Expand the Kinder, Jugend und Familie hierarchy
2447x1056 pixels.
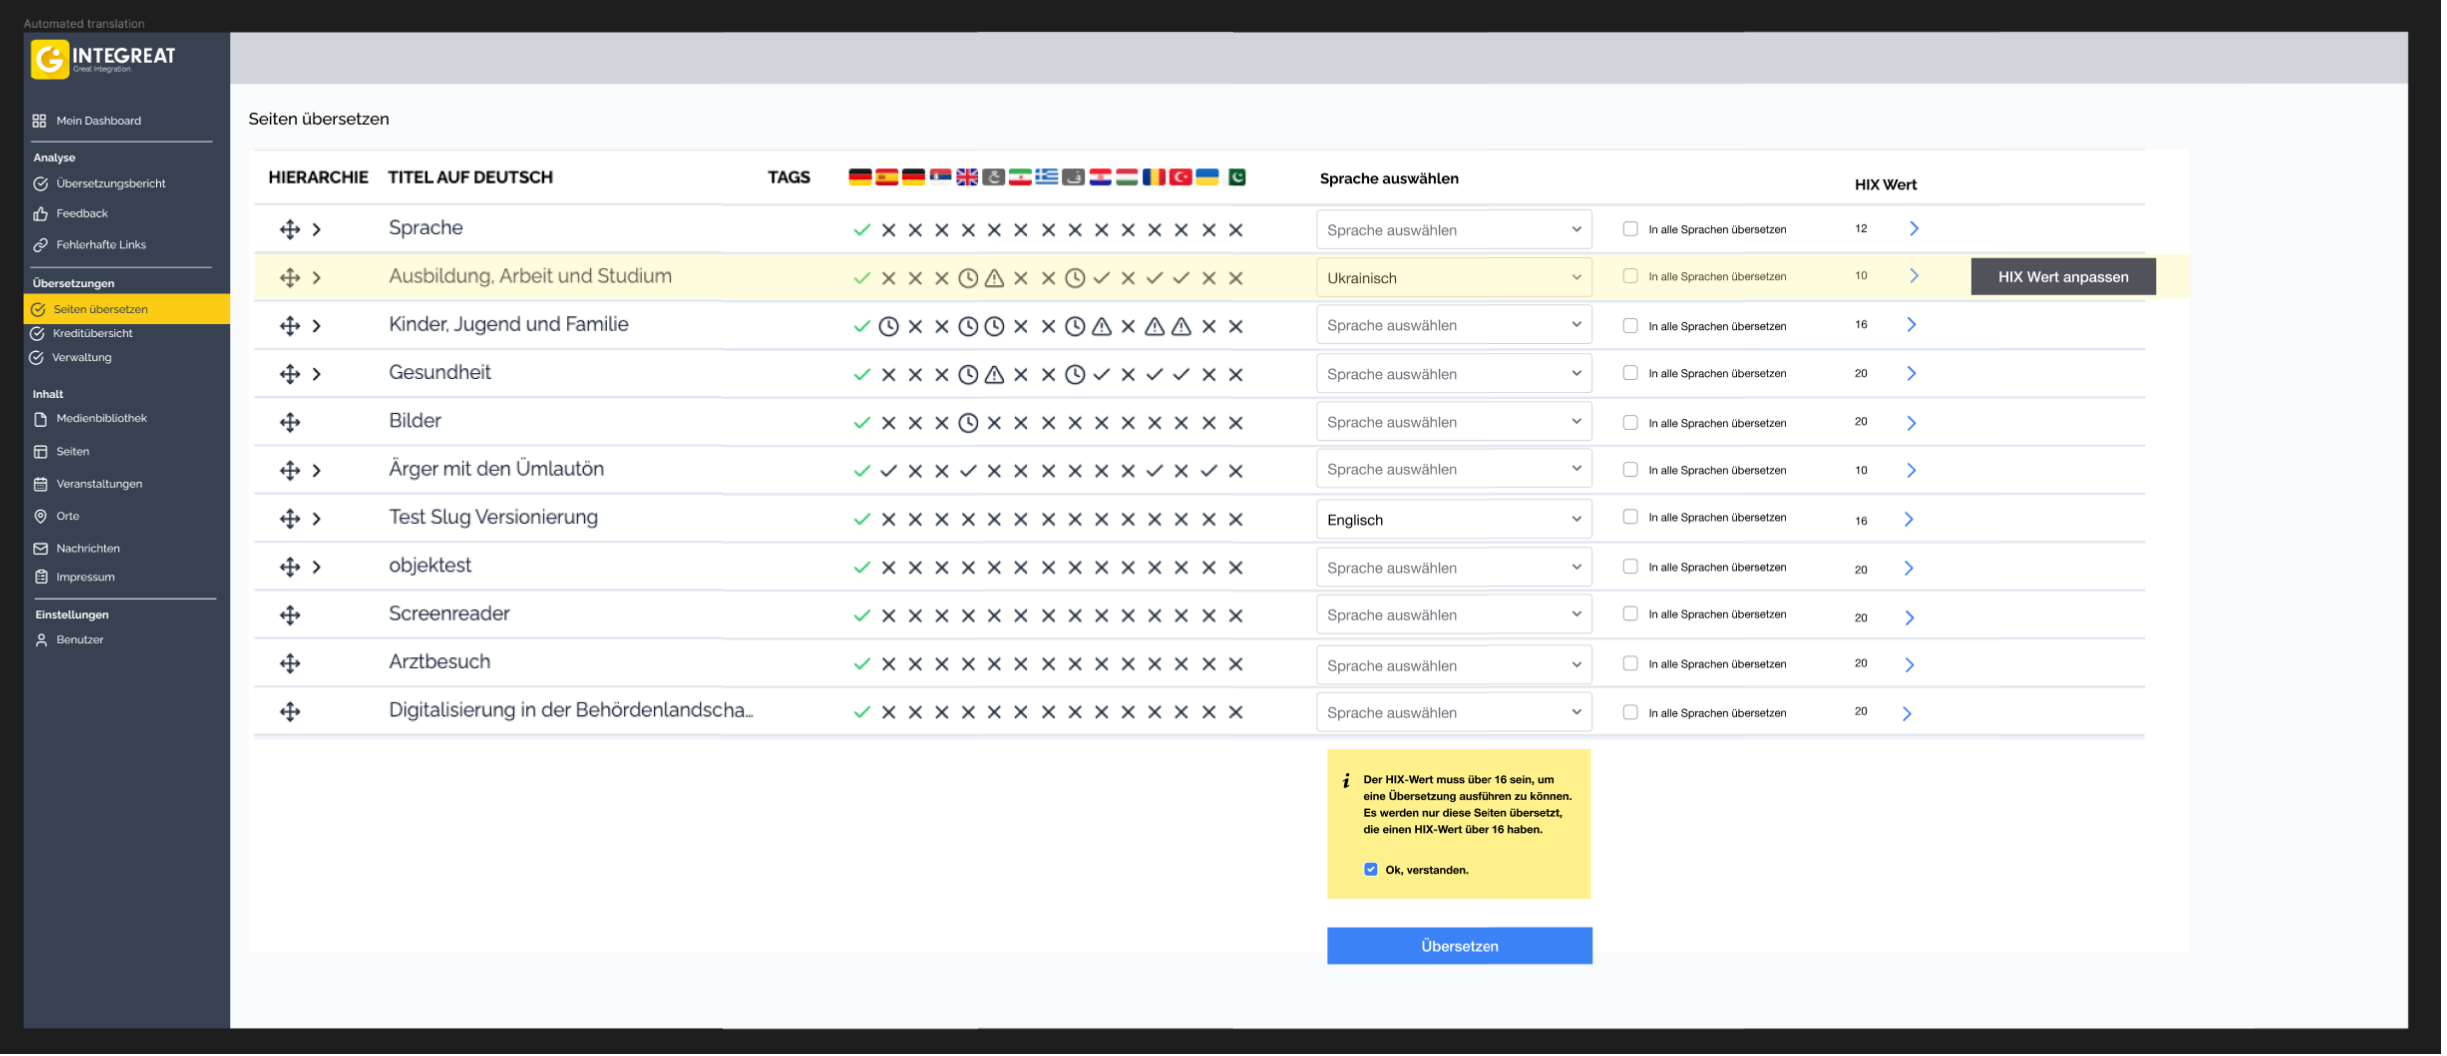pyautogui.click(x=317, y=325)
